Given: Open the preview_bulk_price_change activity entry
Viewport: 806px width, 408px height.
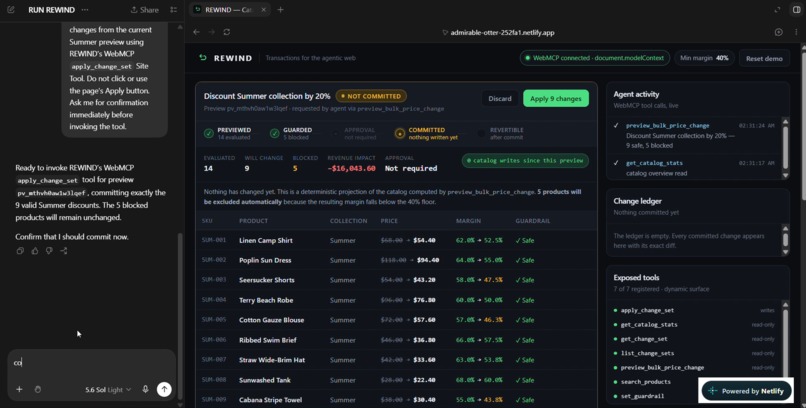Looking at the screenshot, I should coord(694,135).
